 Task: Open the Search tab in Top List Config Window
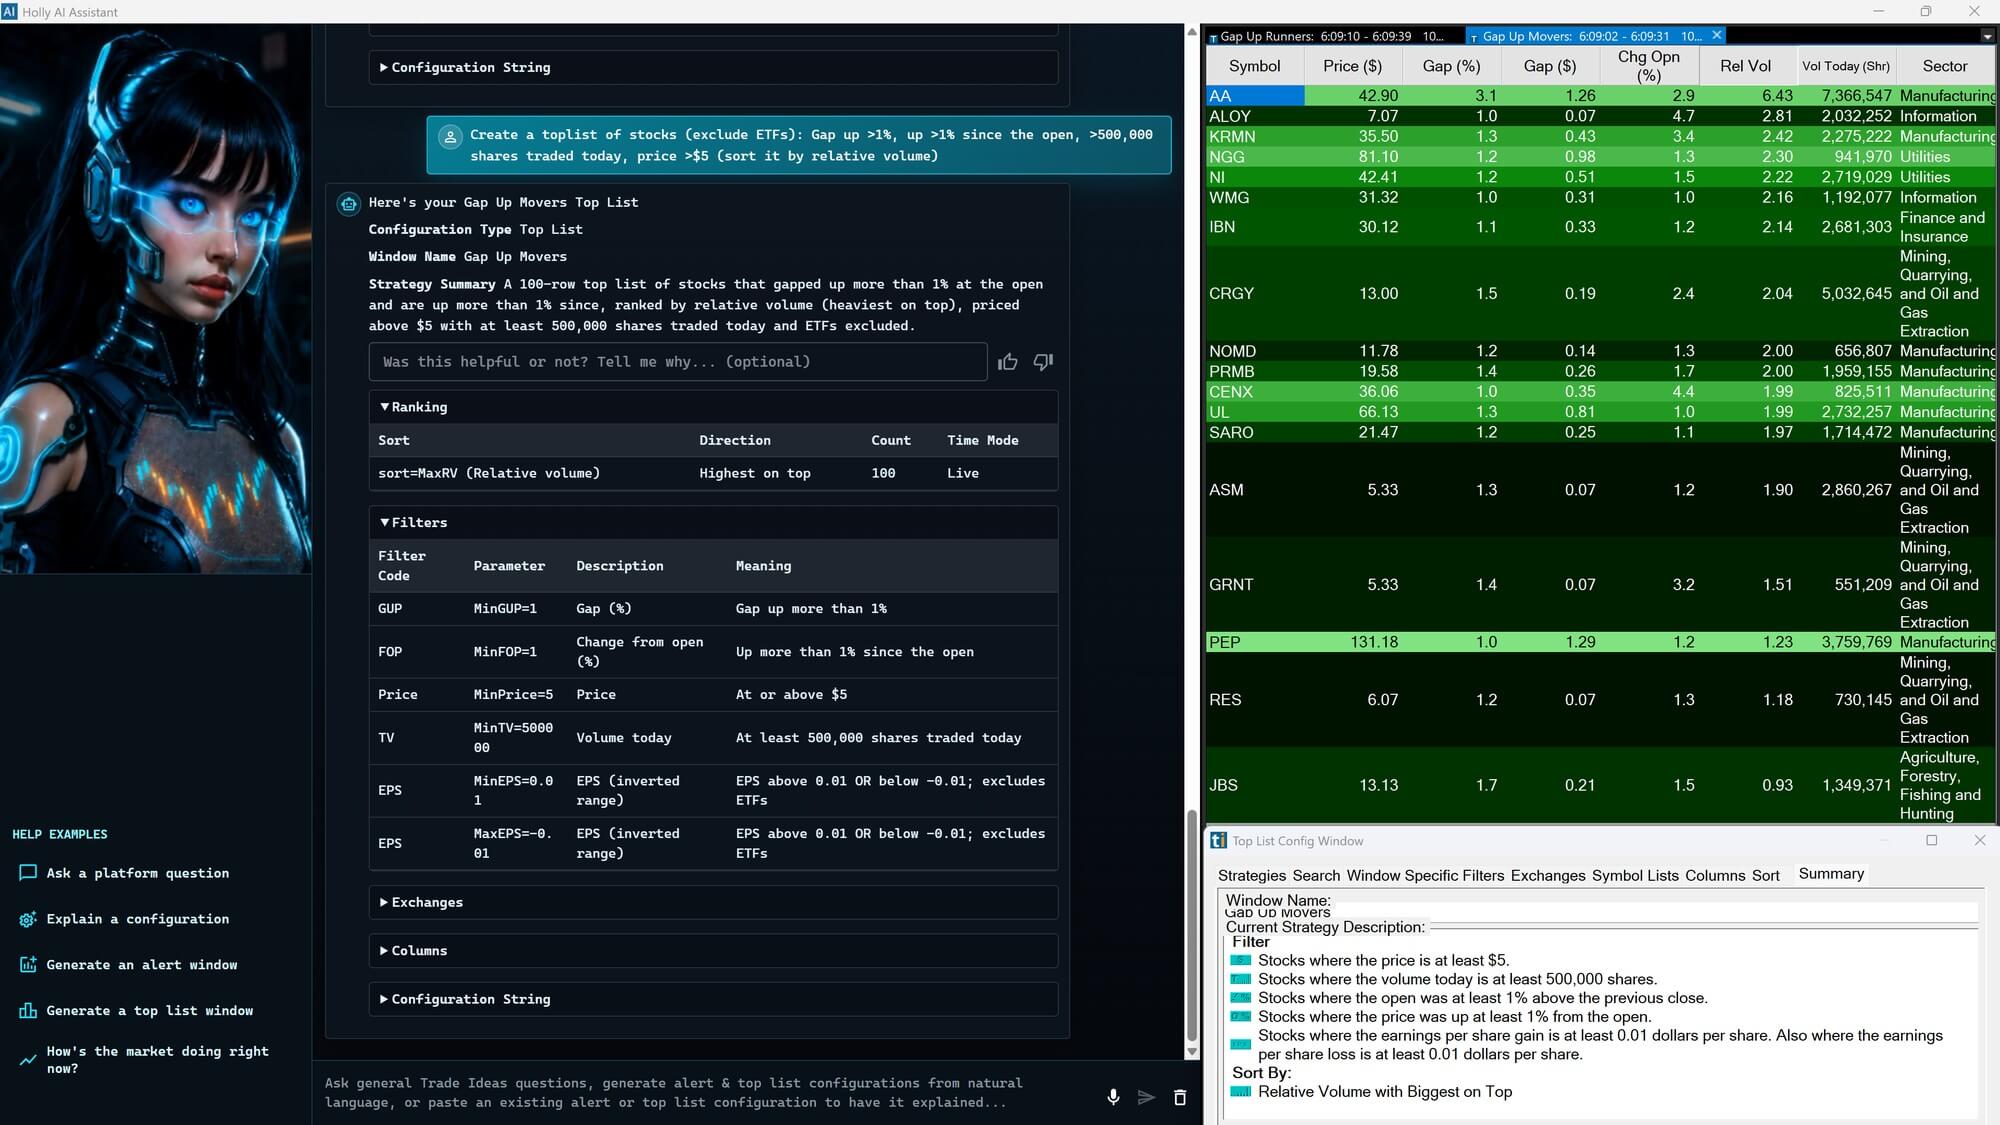tap(1316, 875)
